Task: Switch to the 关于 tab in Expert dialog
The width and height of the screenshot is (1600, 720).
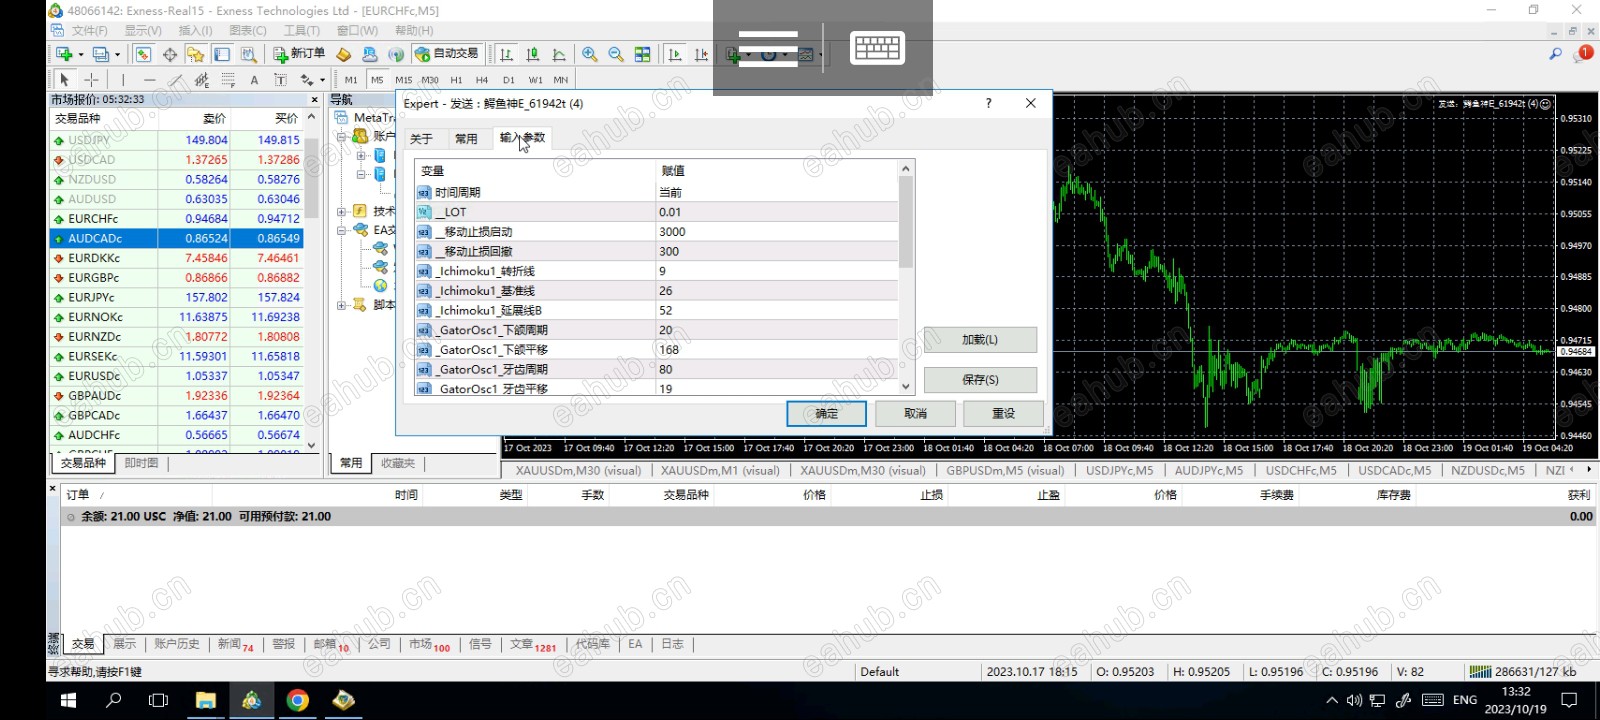Action: [x=422, y=139]
